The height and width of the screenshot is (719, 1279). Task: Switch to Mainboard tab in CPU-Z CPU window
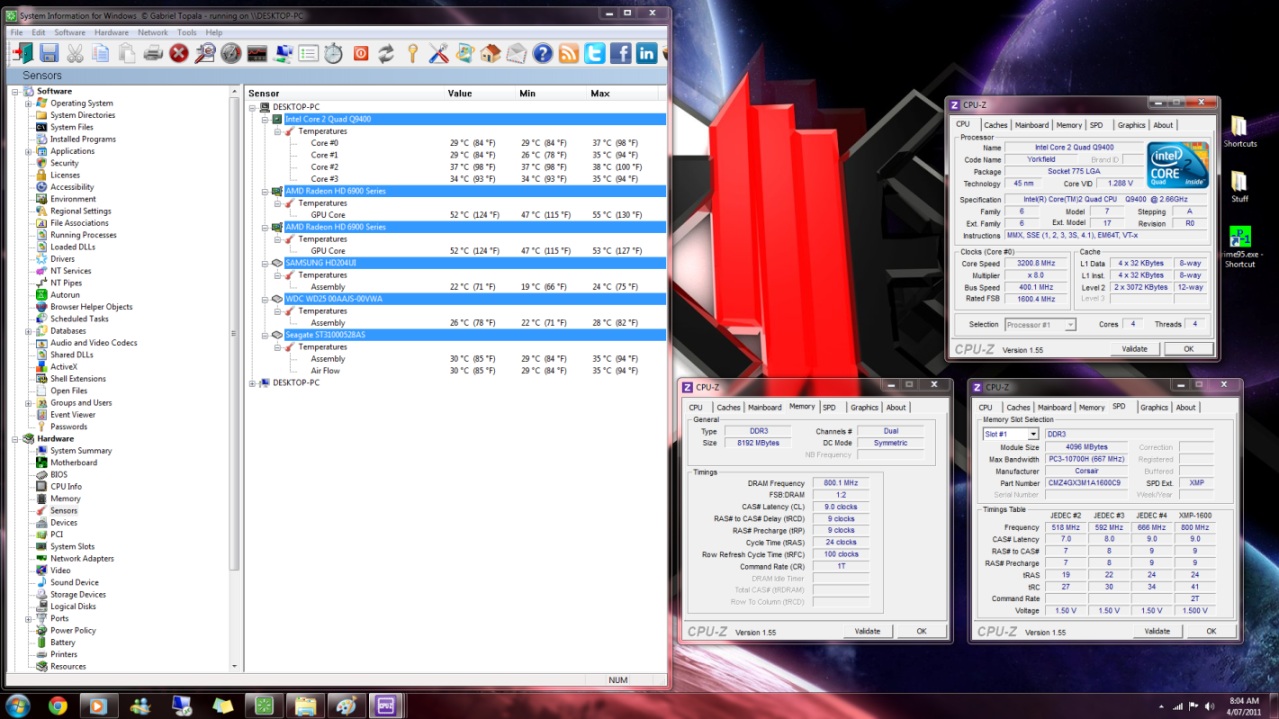[1032, 125]
